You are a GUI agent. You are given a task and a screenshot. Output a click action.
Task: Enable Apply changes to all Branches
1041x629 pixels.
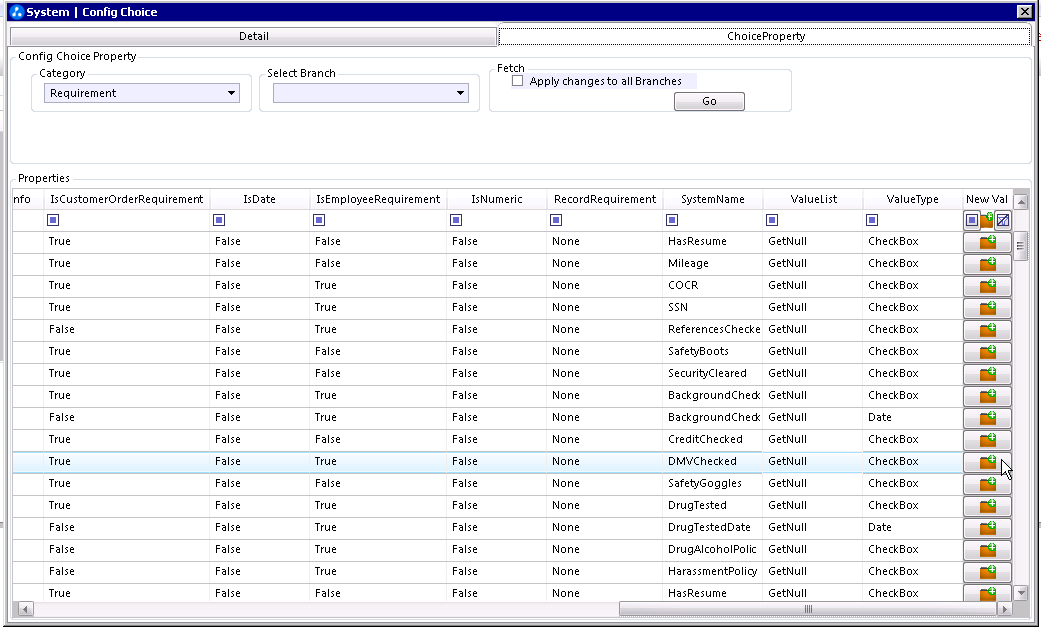coord(518,81)
